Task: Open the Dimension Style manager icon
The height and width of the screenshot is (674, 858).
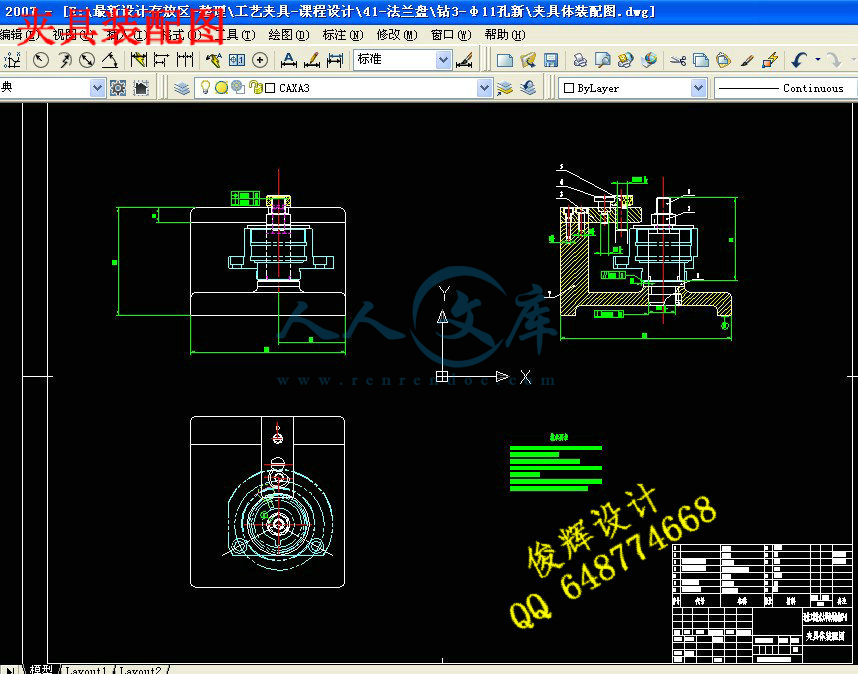Action: 465,60
